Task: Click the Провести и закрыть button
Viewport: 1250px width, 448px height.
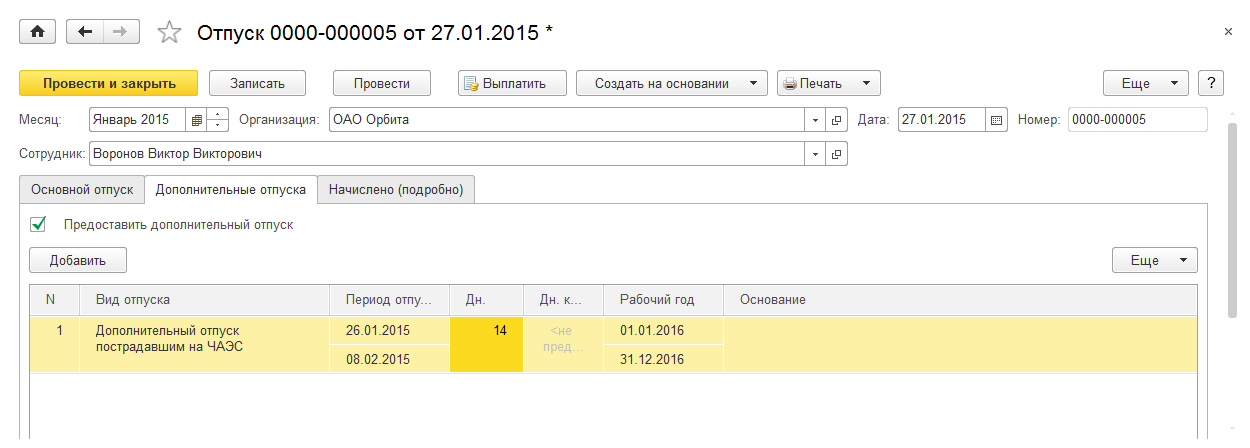Action: click(109, 83)
